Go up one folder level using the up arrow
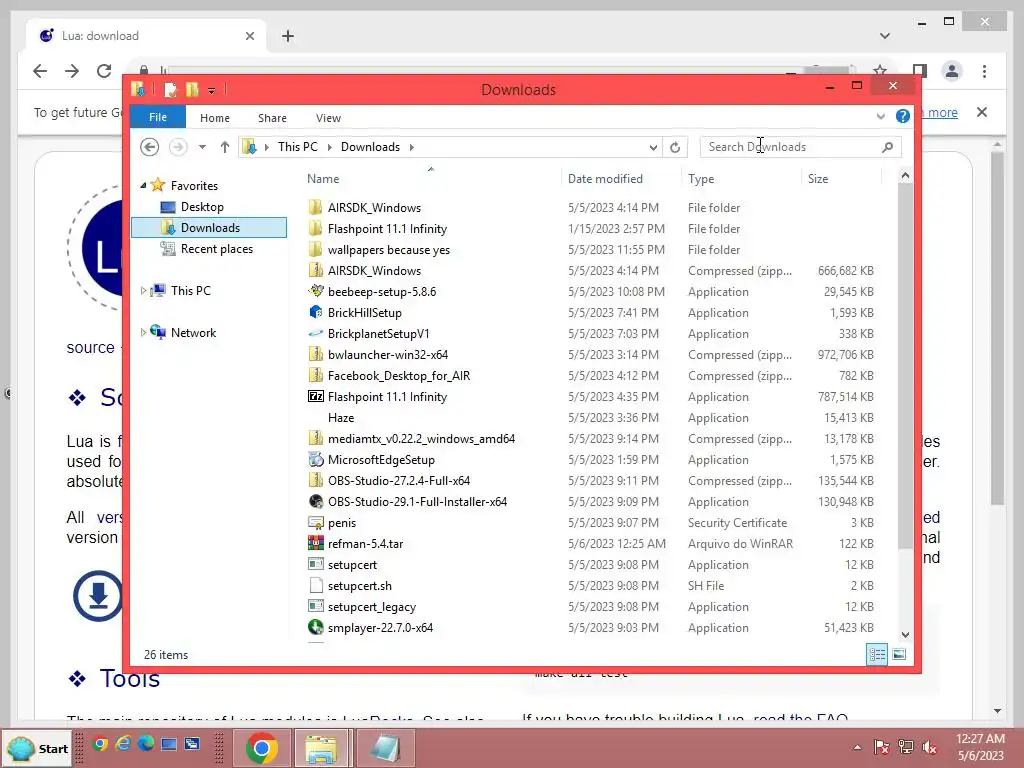This screenshot has height=768, width=1024. tap(225, 147)
